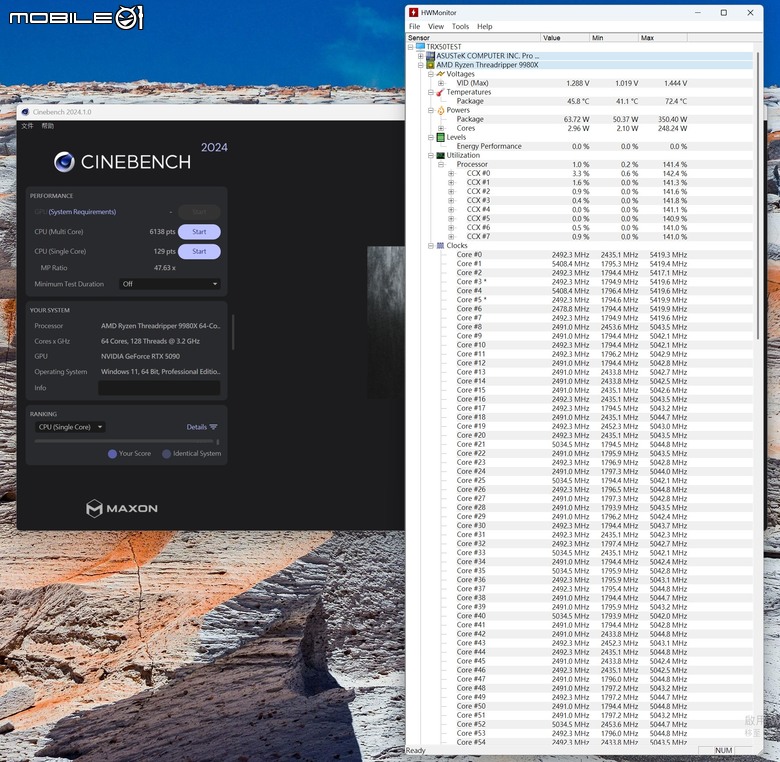Open the File menu in HWMonitor
This screenshot has height=762, width=780.
(414, 26)
